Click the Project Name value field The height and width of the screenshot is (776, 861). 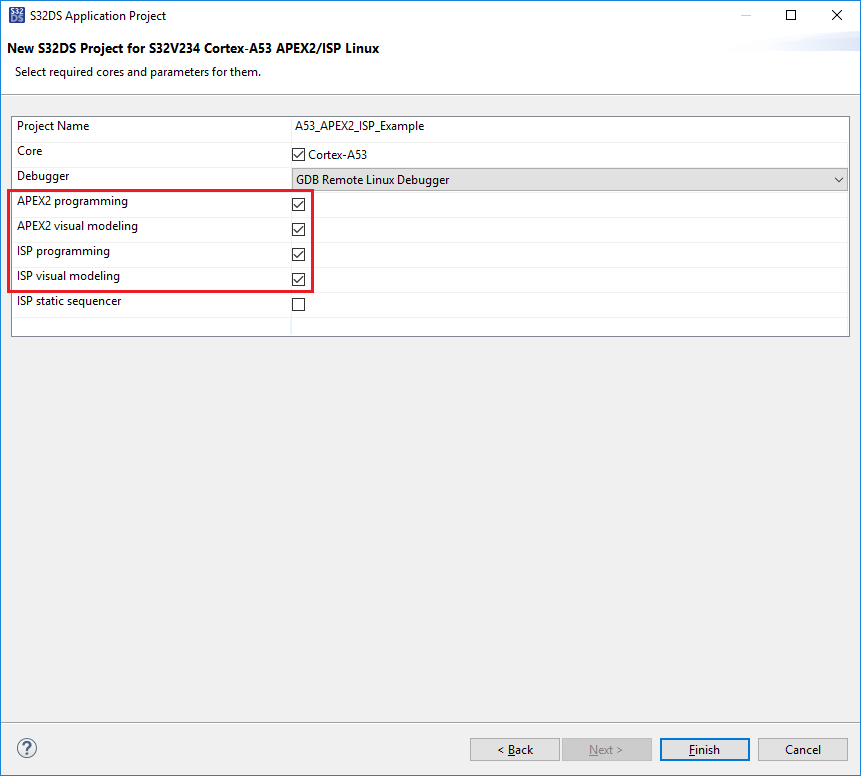point(500,127)
